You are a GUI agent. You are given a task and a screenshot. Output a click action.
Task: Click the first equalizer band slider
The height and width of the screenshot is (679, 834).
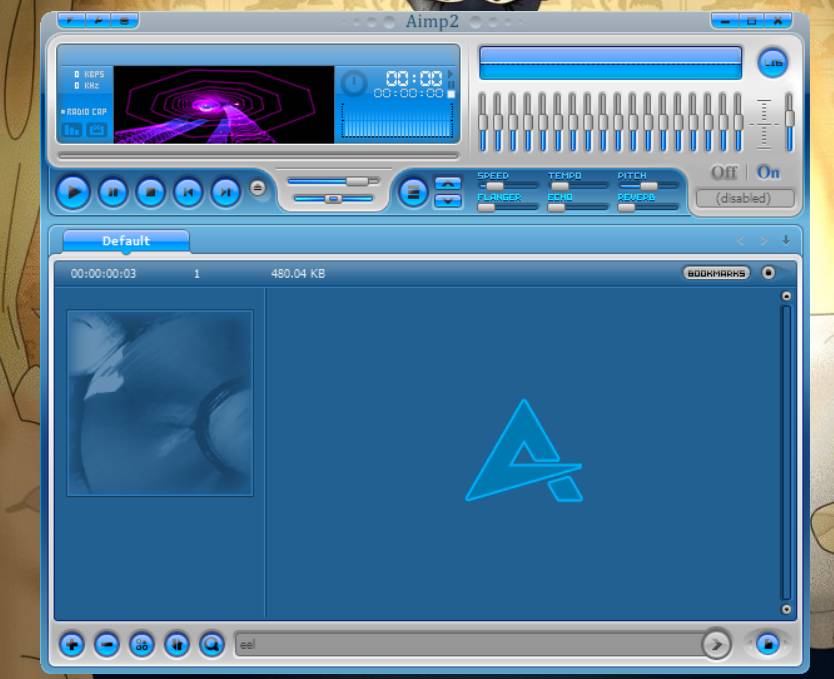[x=482, y=122]
